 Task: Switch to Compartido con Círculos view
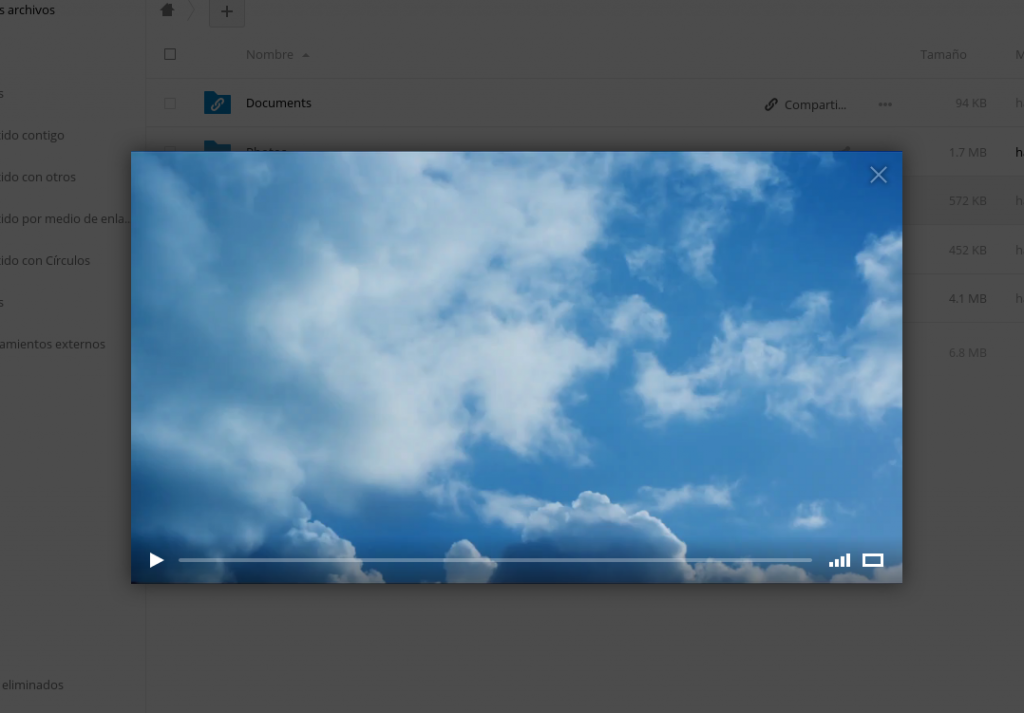(x=45, y=260)
